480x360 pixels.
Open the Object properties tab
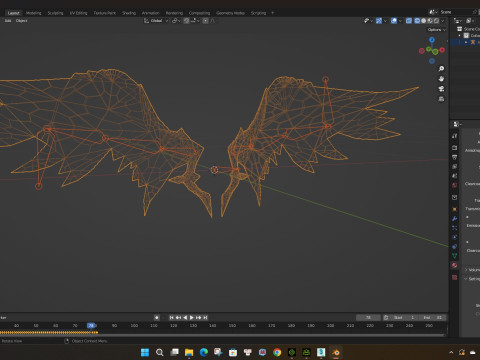pyautogui.click(x=455, y=209)
